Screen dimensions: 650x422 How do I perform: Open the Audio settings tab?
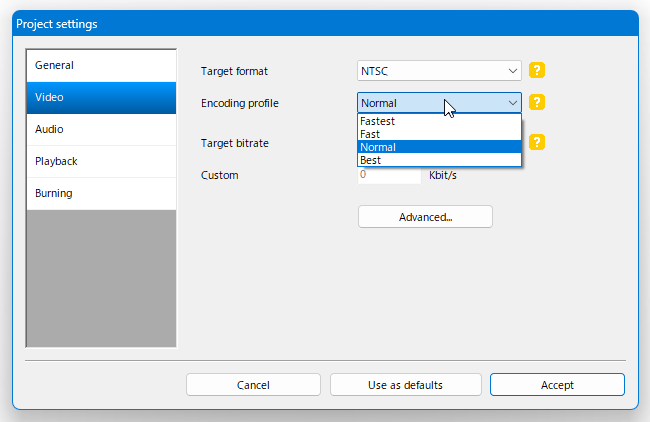pyautogui.click(x=101, y=129)
